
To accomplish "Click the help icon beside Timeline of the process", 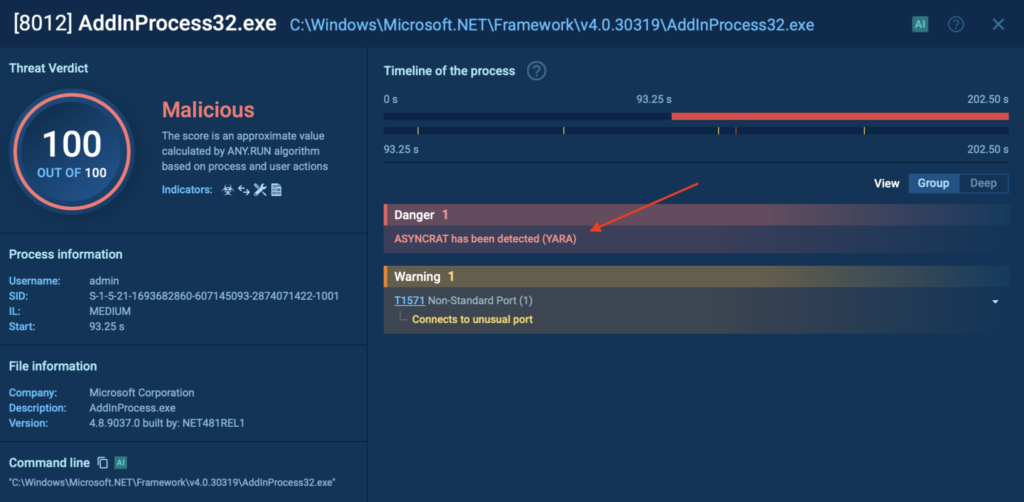I will tap(537, 71).
